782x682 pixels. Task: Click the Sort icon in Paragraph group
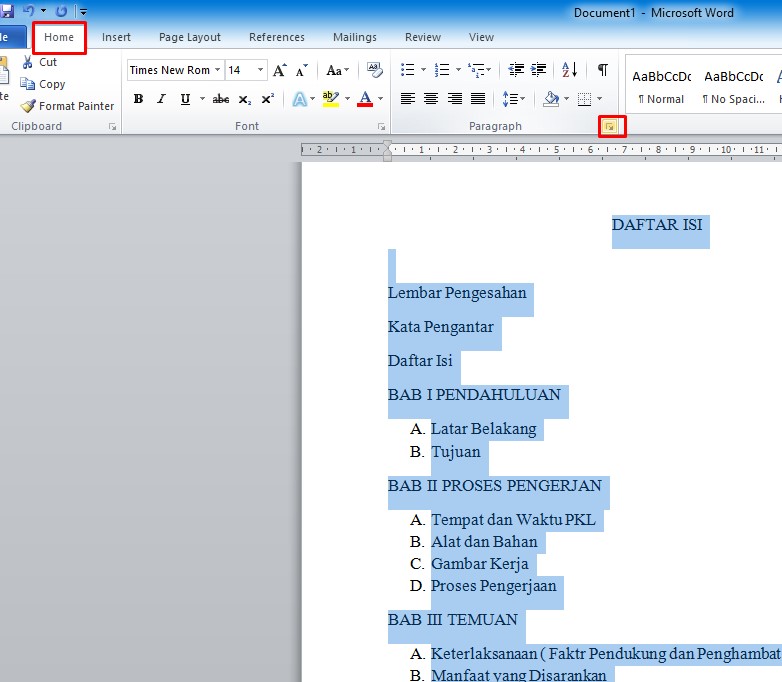tap(570, 70)
